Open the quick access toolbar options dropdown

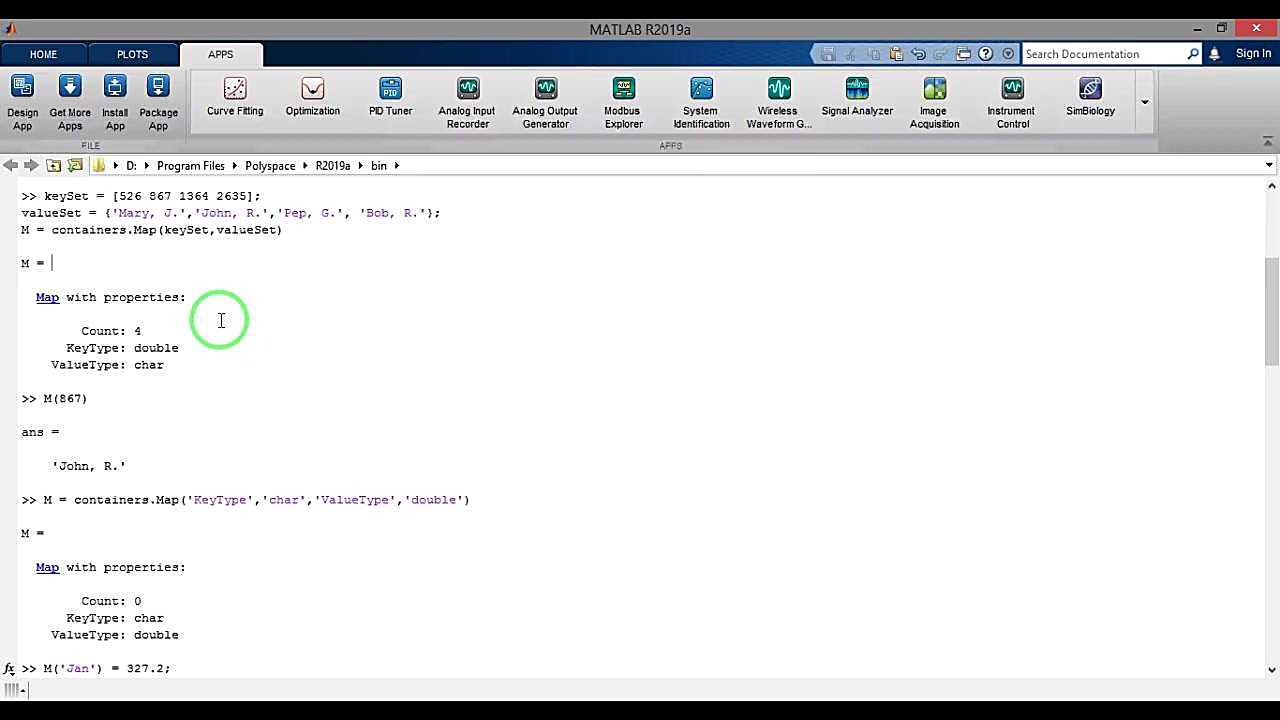coord(1008,54)
